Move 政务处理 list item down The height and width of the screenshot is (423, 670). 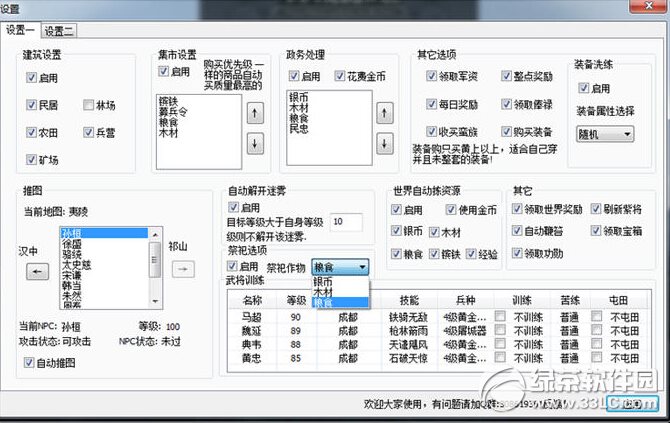point(385,144)
